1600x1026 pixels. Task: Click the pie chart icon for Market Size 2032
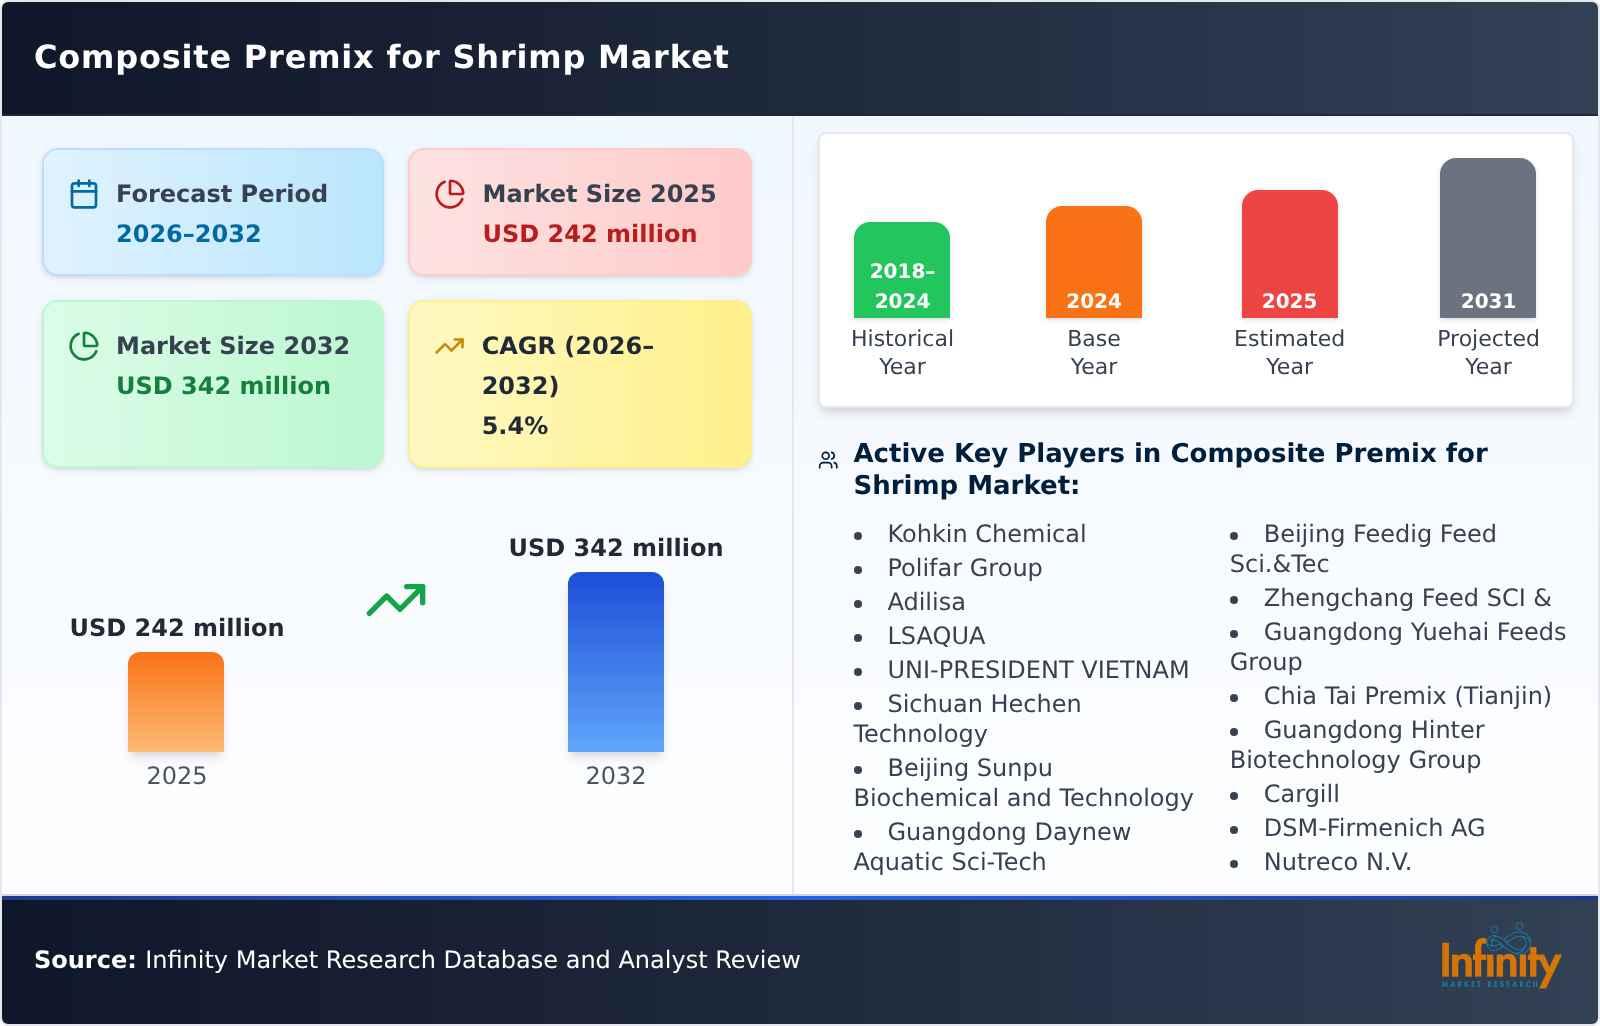pyautogui.click(x=83, y=345)
